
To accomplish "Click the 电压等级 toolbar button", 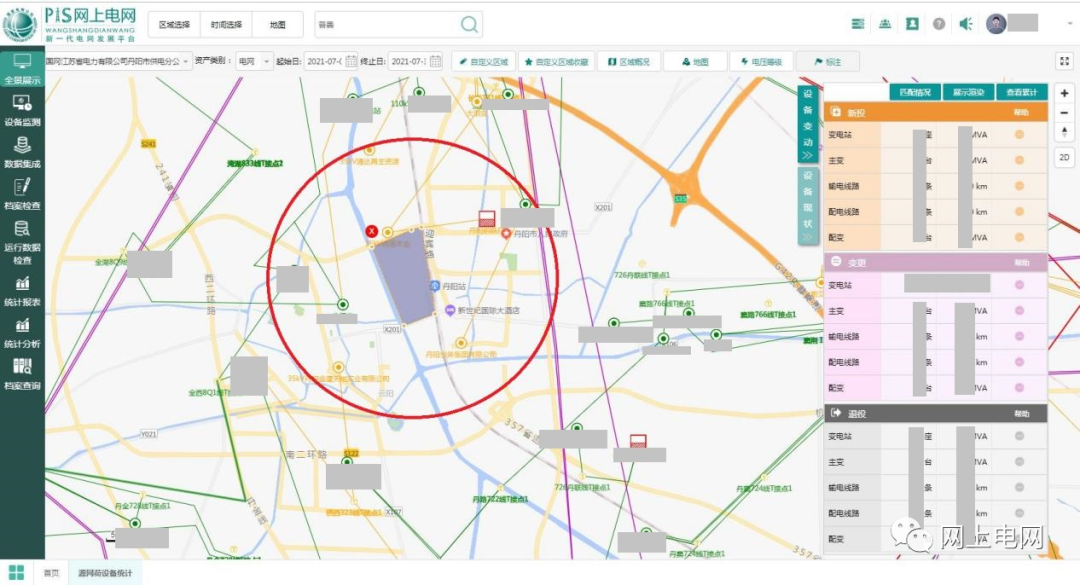I will pos(761,61).
